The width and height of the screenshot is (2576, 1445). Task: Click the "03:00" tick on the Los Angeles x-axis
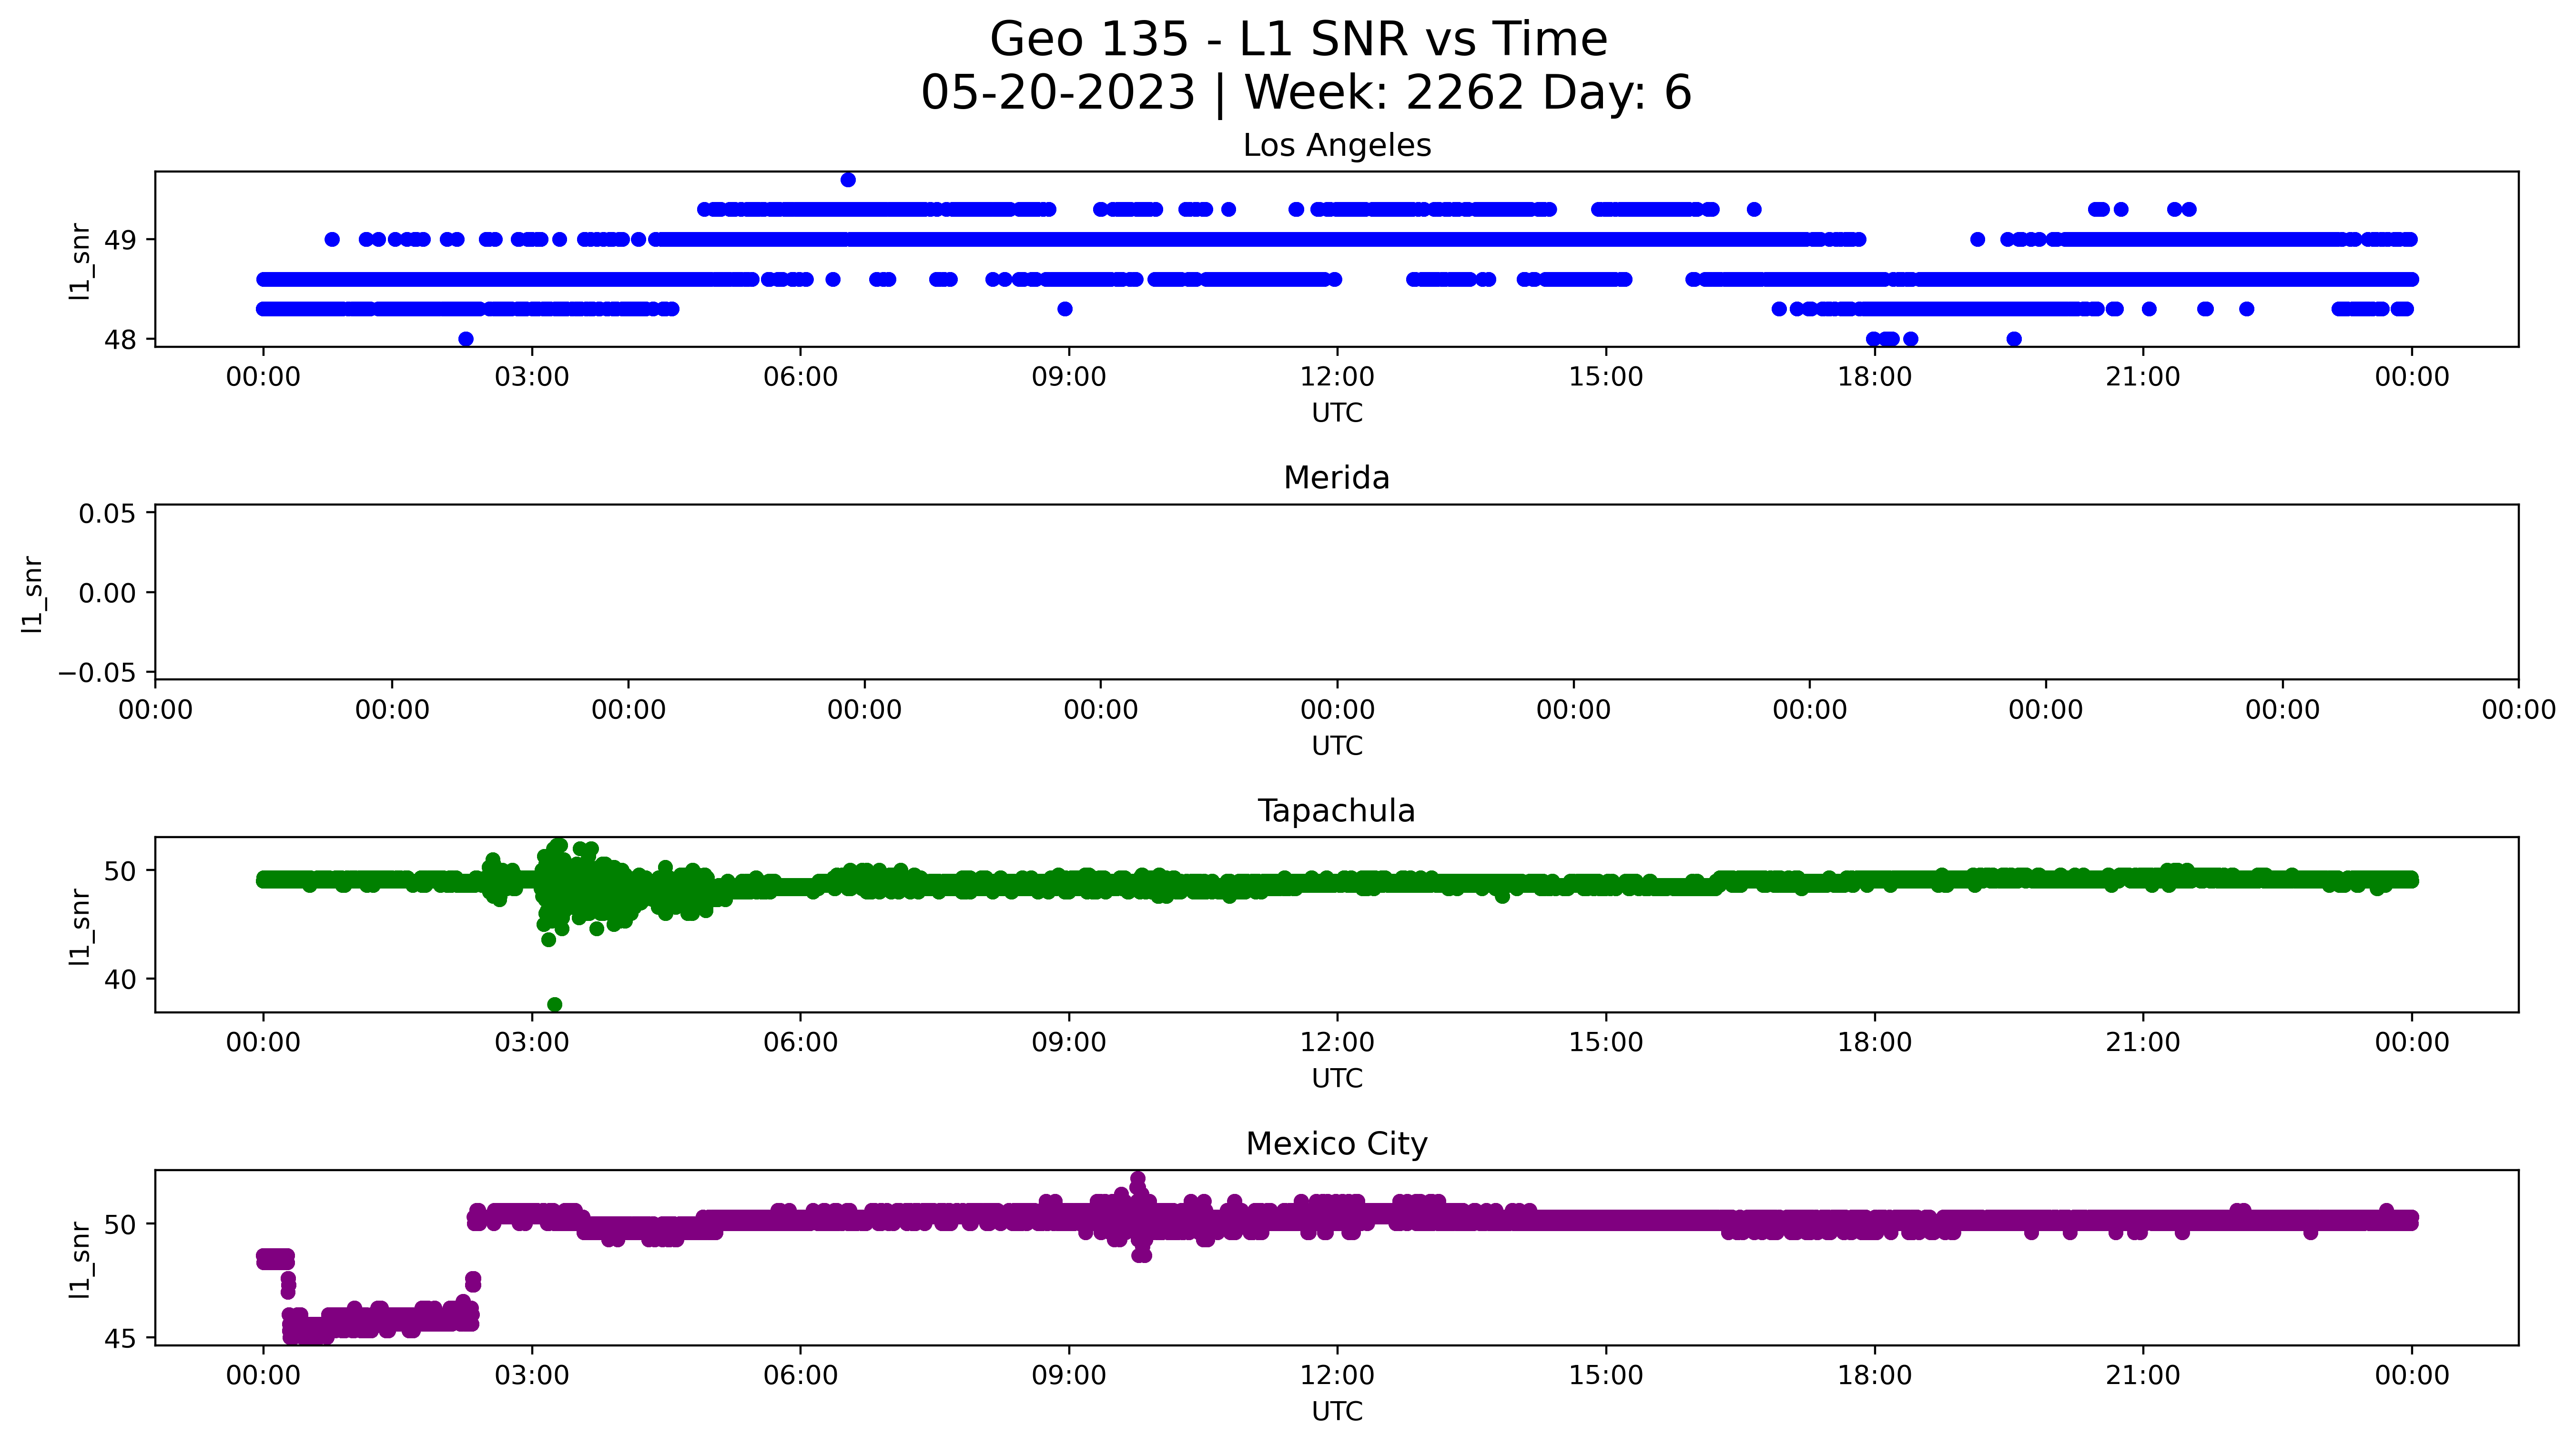point(532,377)
